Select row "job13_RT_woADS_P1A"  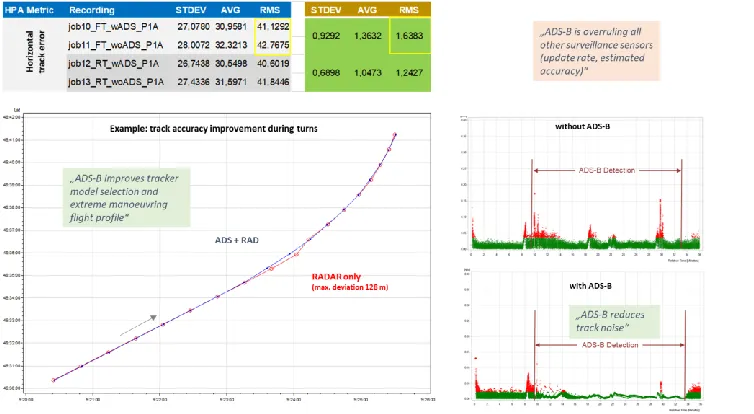coord(178,82)
